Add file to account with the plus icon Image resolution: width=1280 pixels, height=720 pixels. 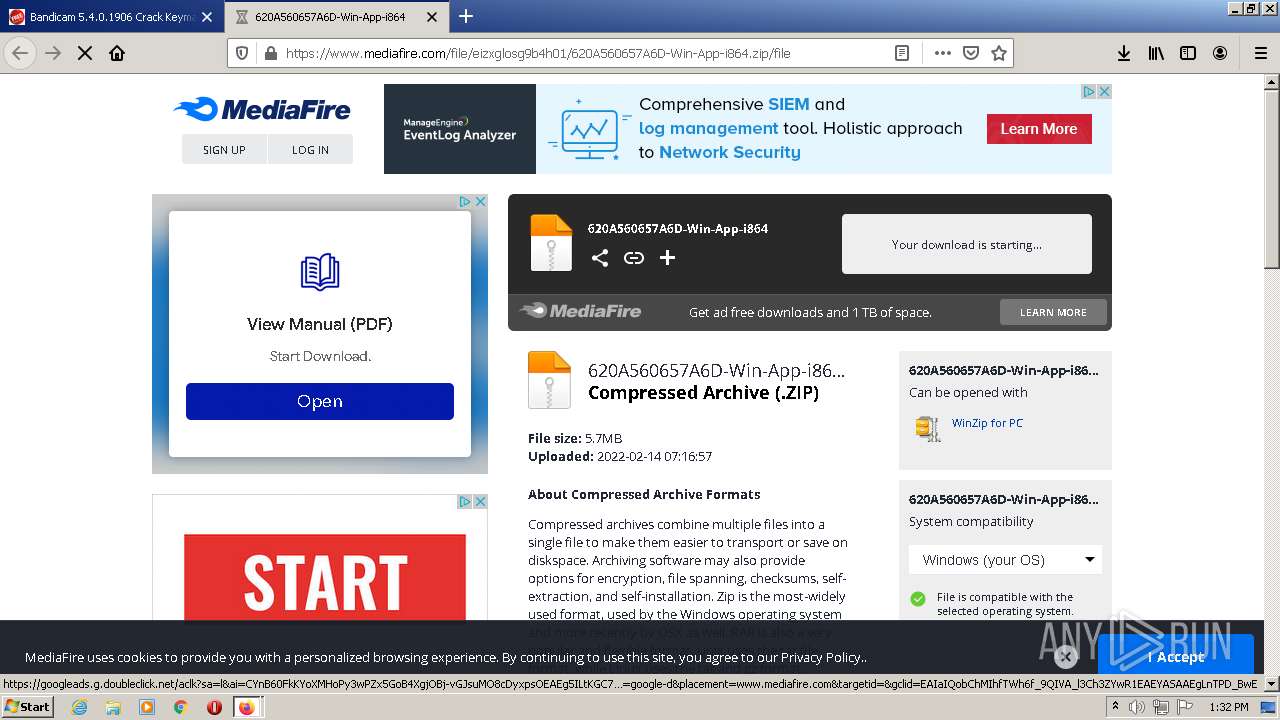pyautogui.click(x=668, y=258)
